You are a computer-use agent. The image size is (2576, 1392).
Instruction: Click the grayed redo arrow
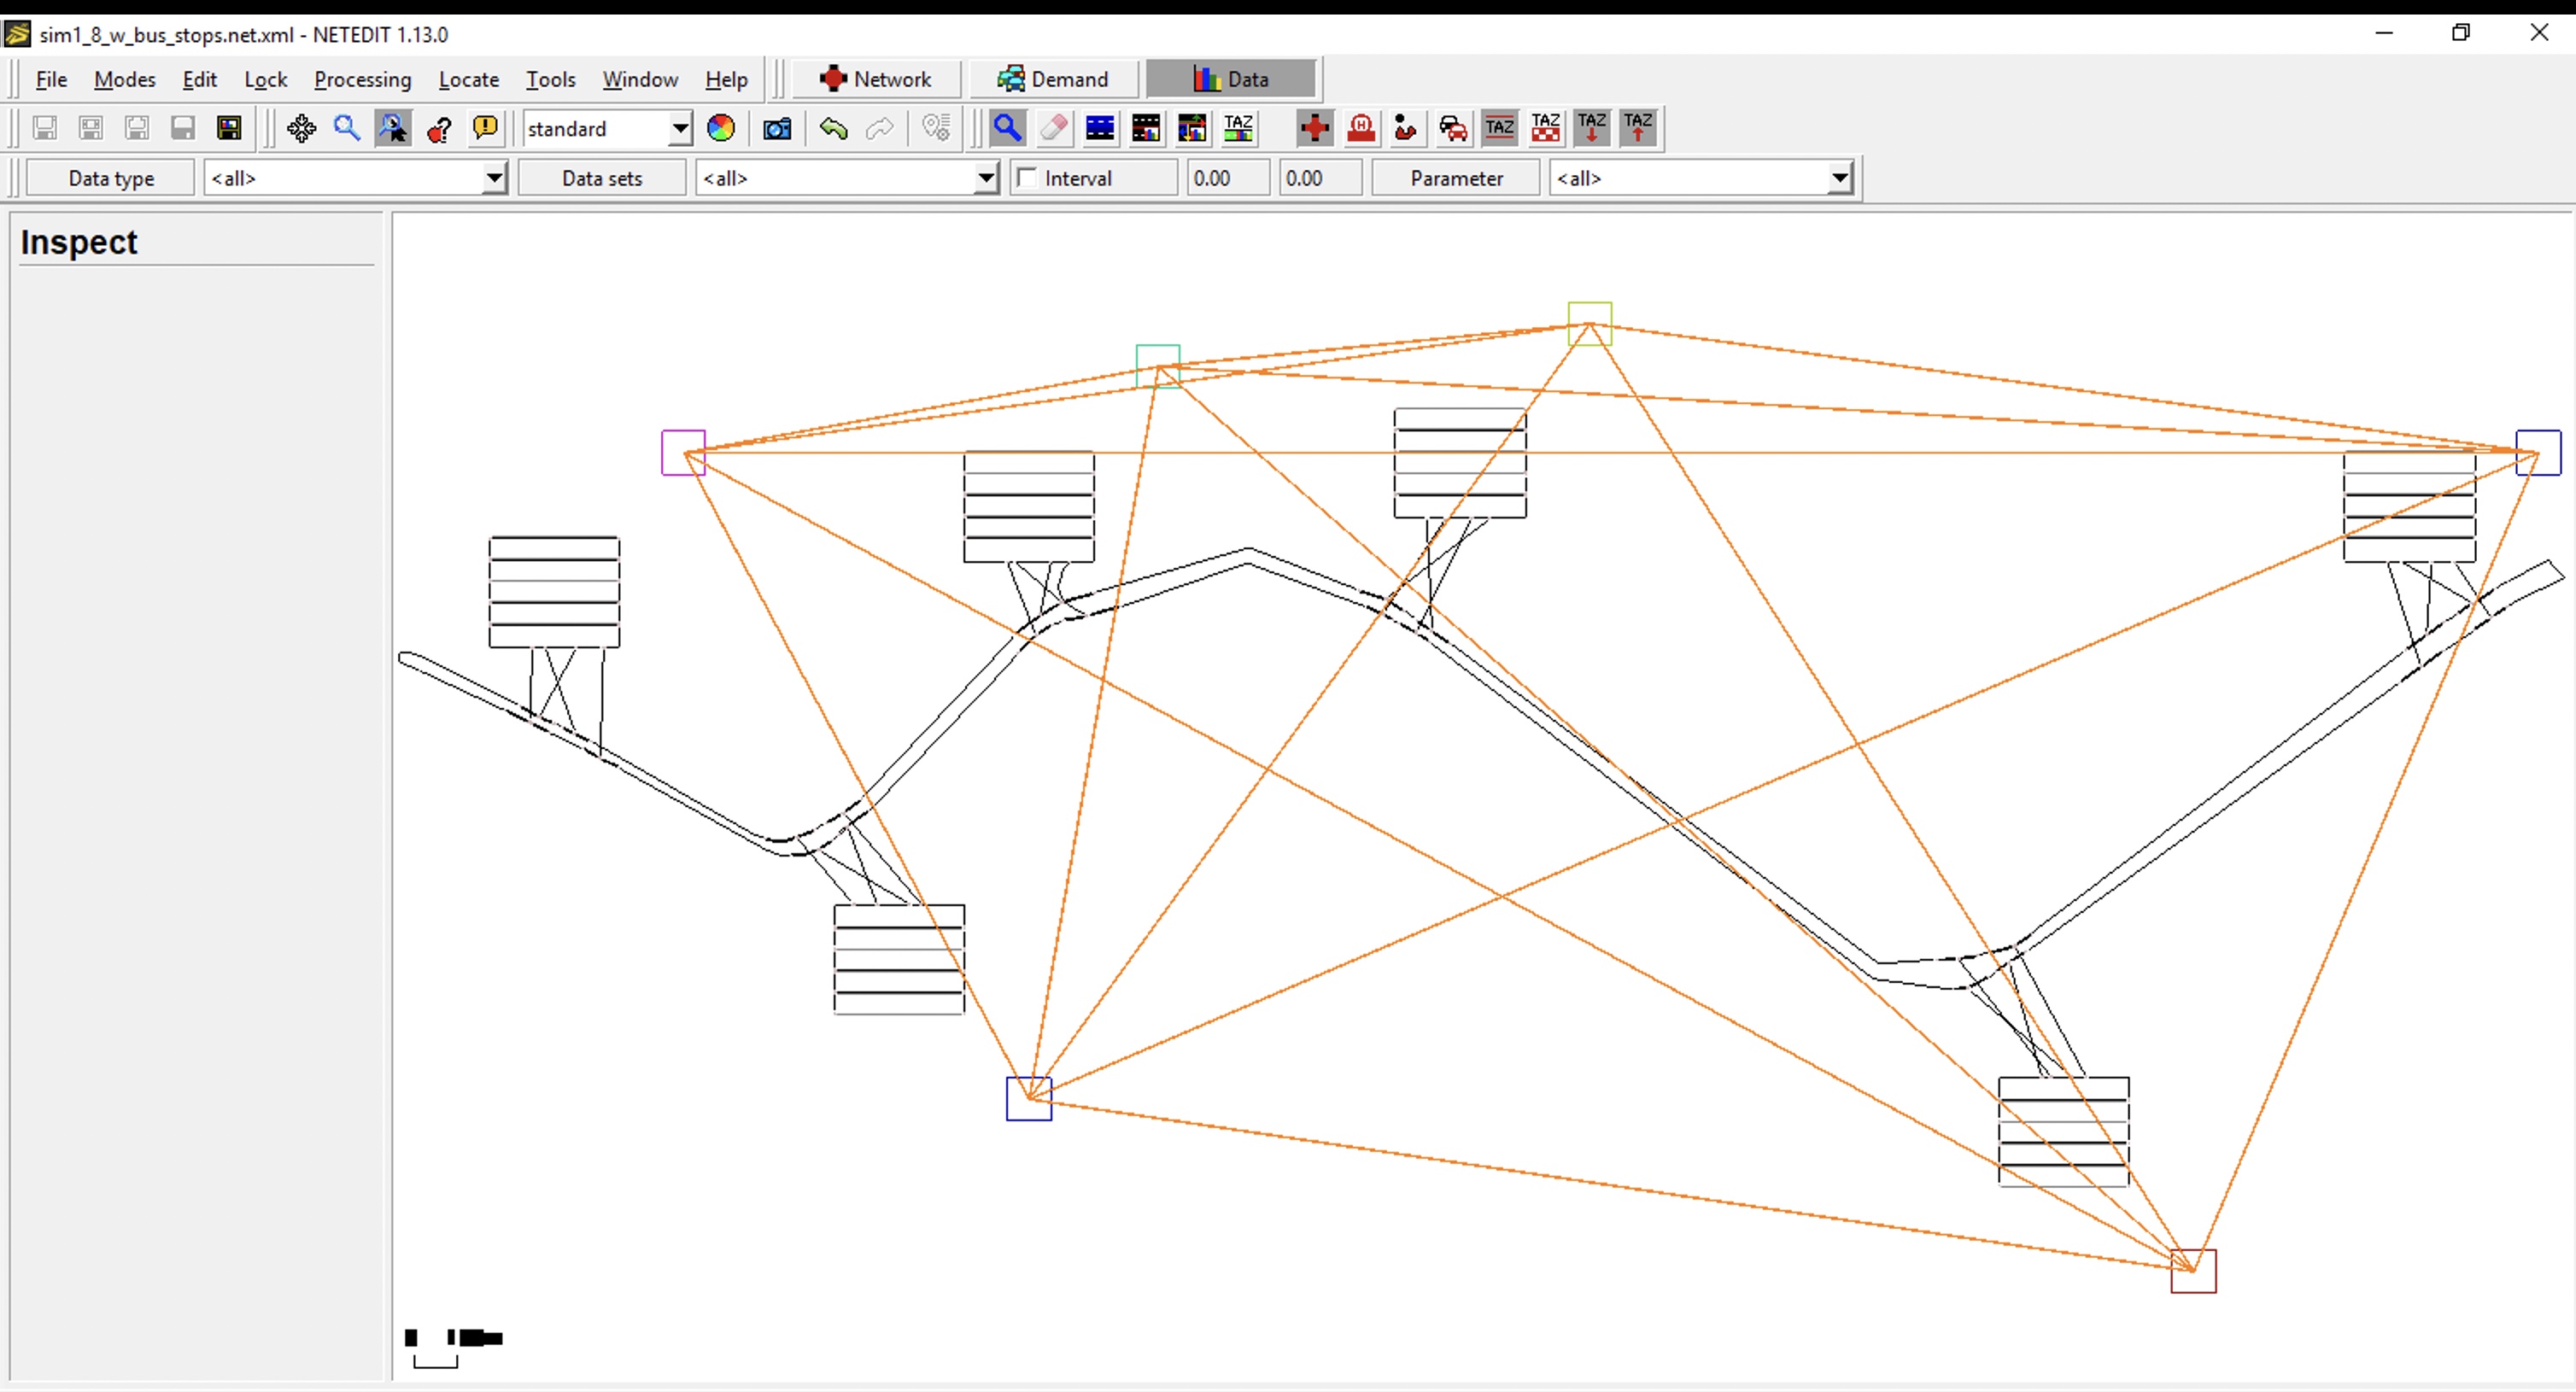[x=879, y=128]
